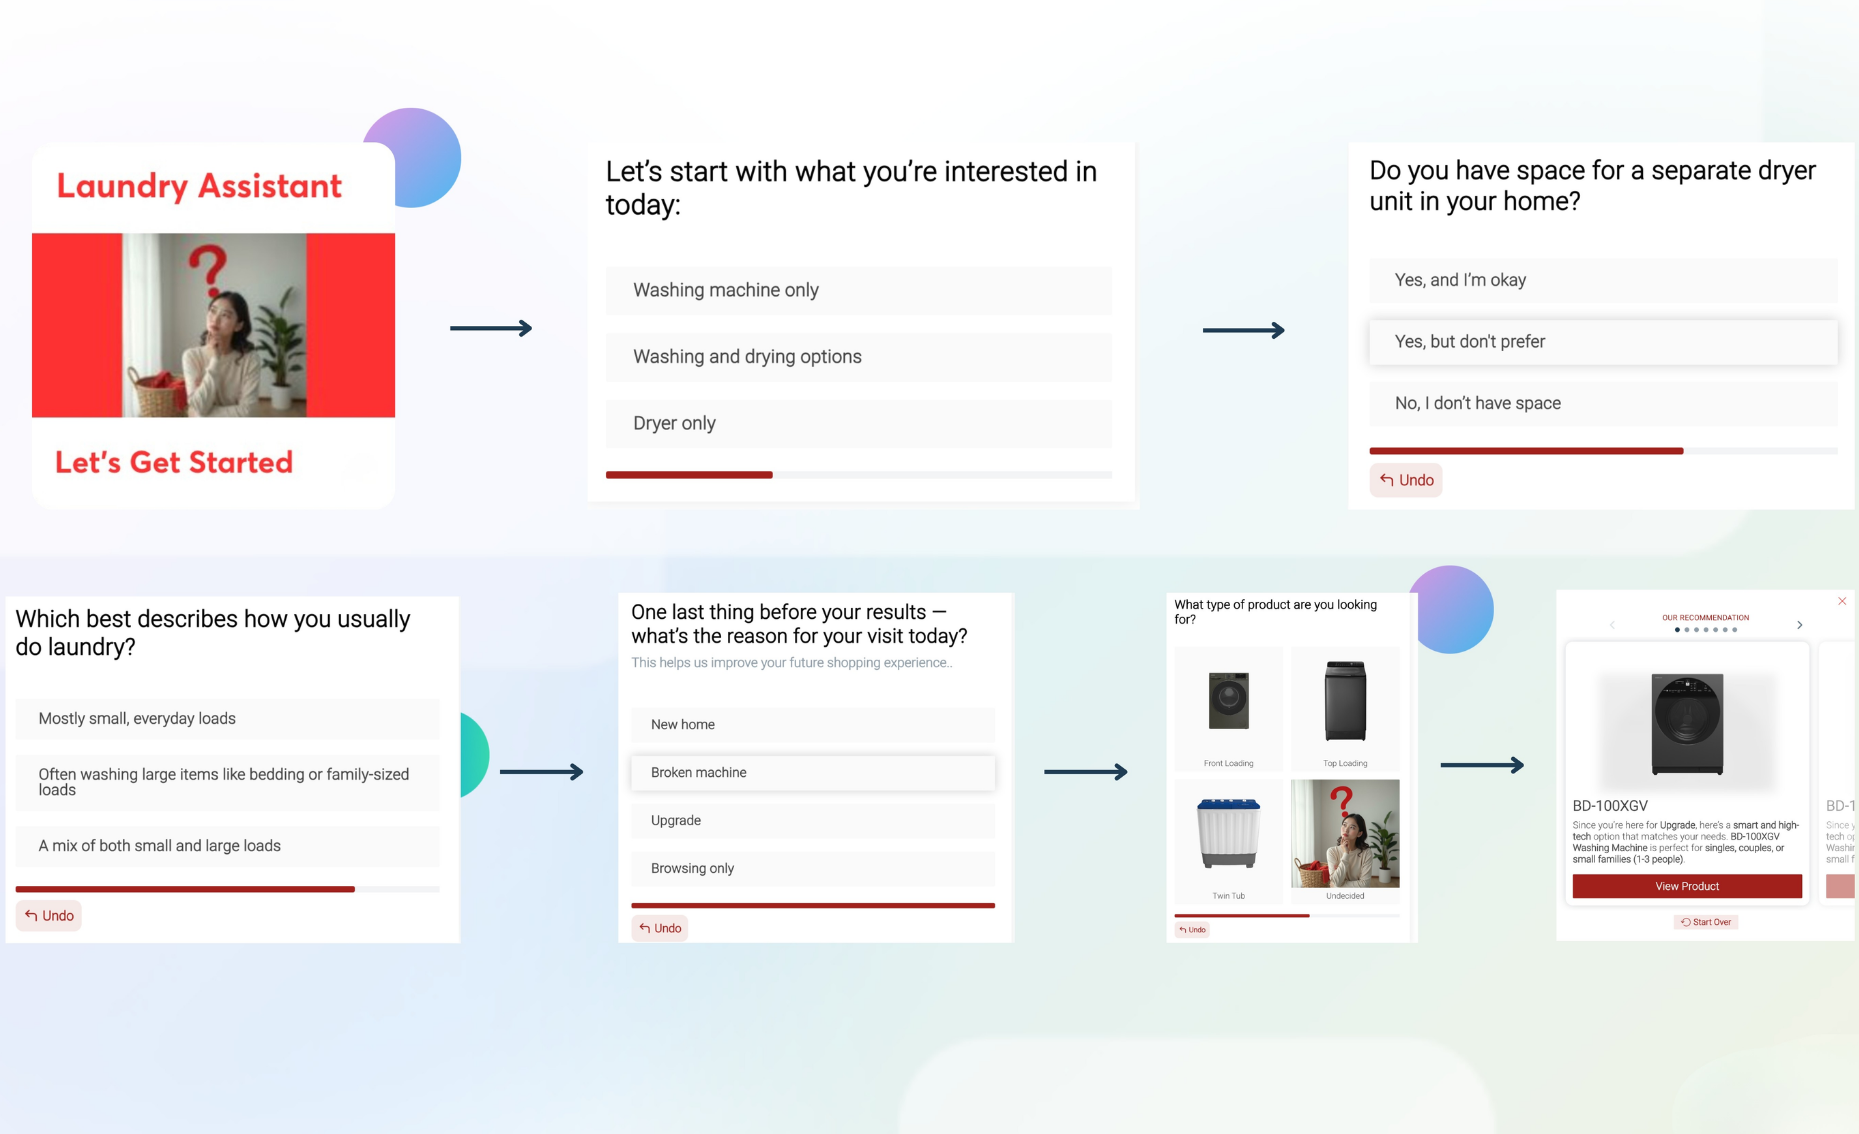Select New home reason
1859x1134 pixels.
point(813,725)
